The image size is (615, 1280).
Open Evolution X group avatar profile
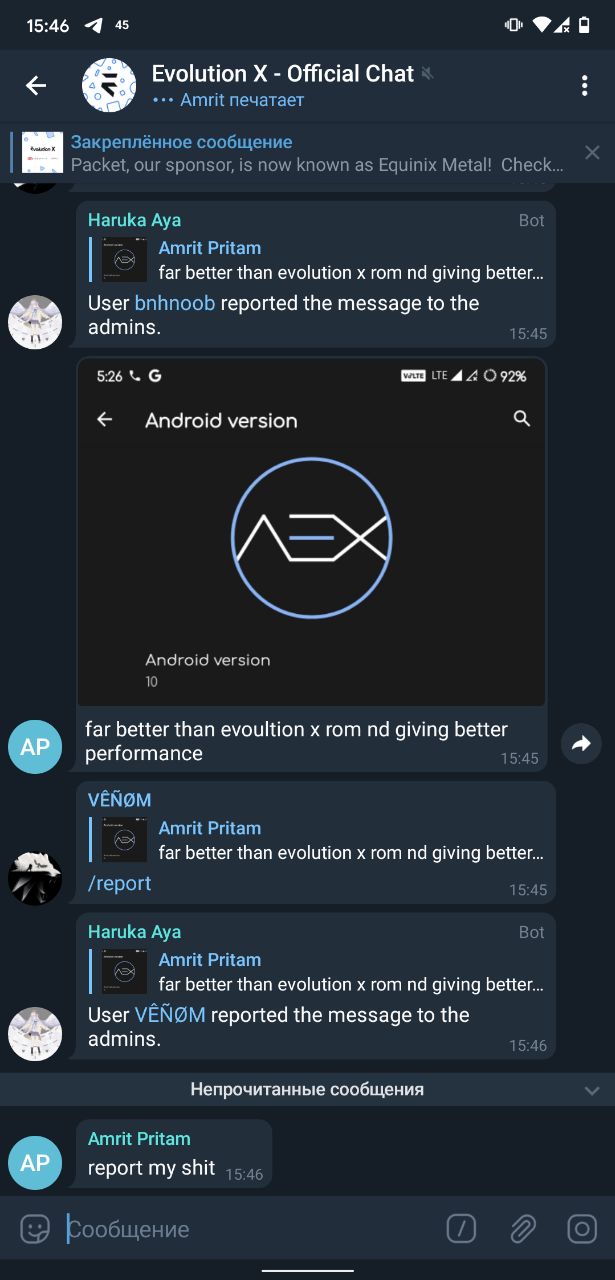click(x=109, y=86)
